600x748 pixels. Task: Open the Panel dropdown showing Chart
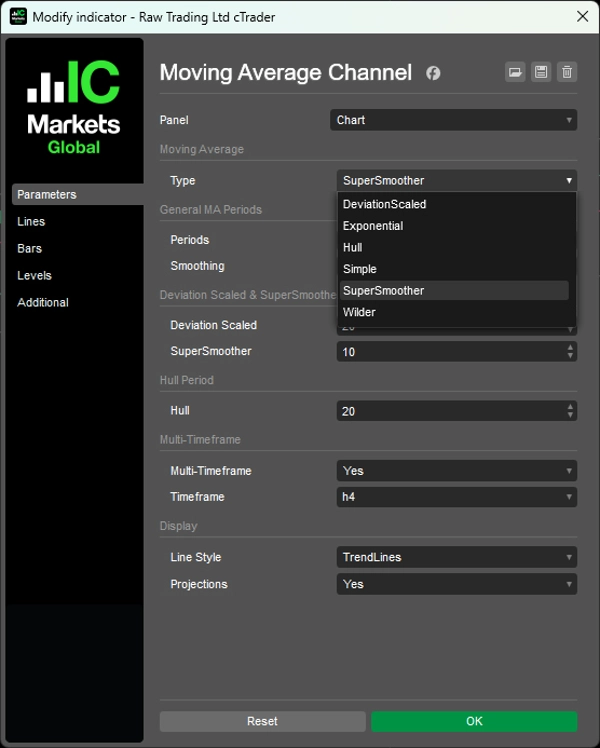click(454, 120)
